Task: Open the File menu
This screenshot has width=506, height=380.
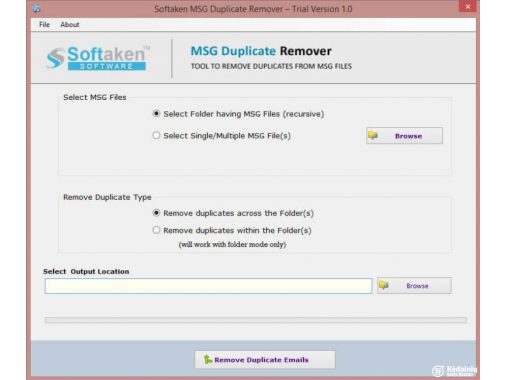Action: tap(44, 24)
